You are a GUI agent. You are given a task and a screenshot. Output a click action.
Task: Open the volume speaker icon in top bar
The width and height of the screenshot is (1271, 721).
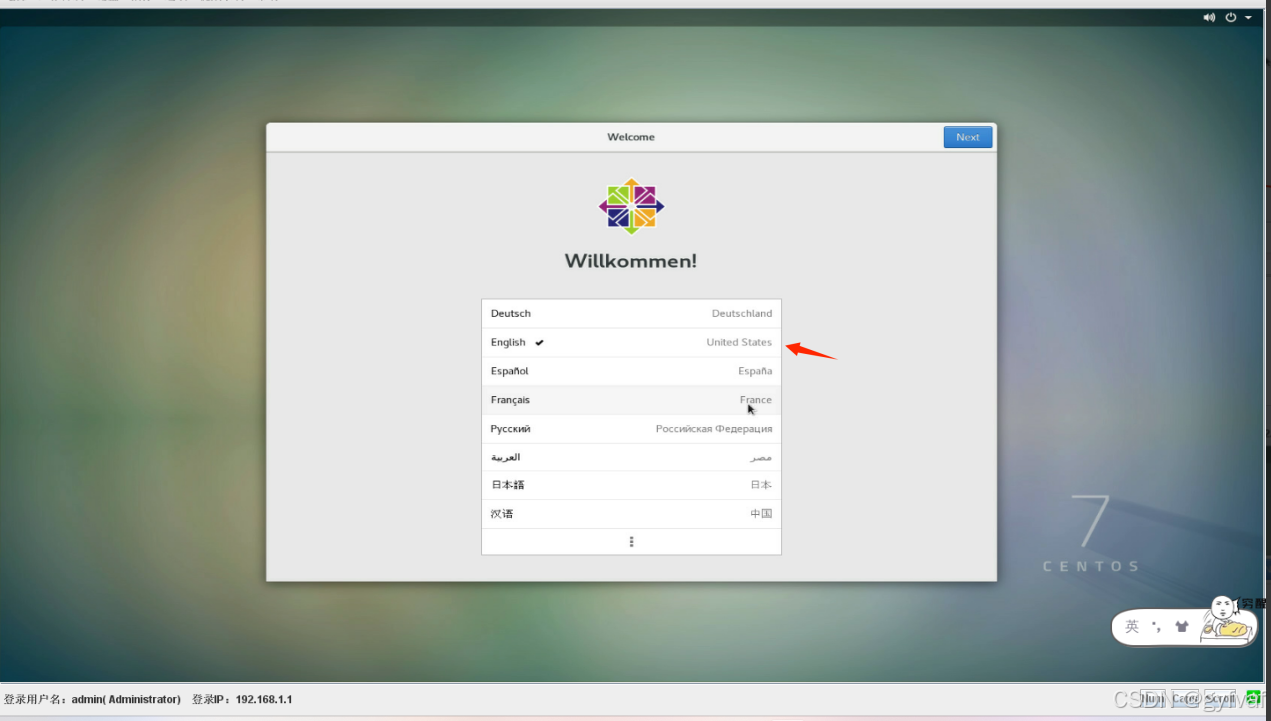point(1209,17)
